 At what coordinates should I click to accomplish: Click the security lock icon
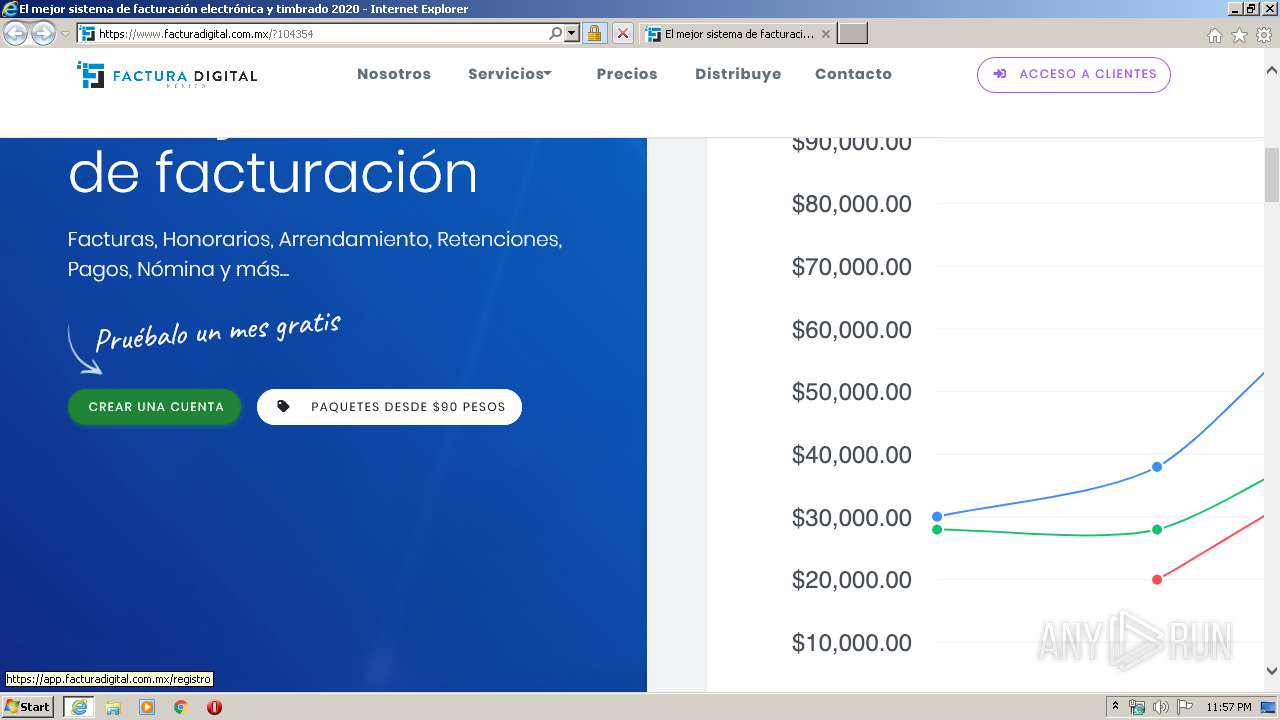tap(594, 34)
